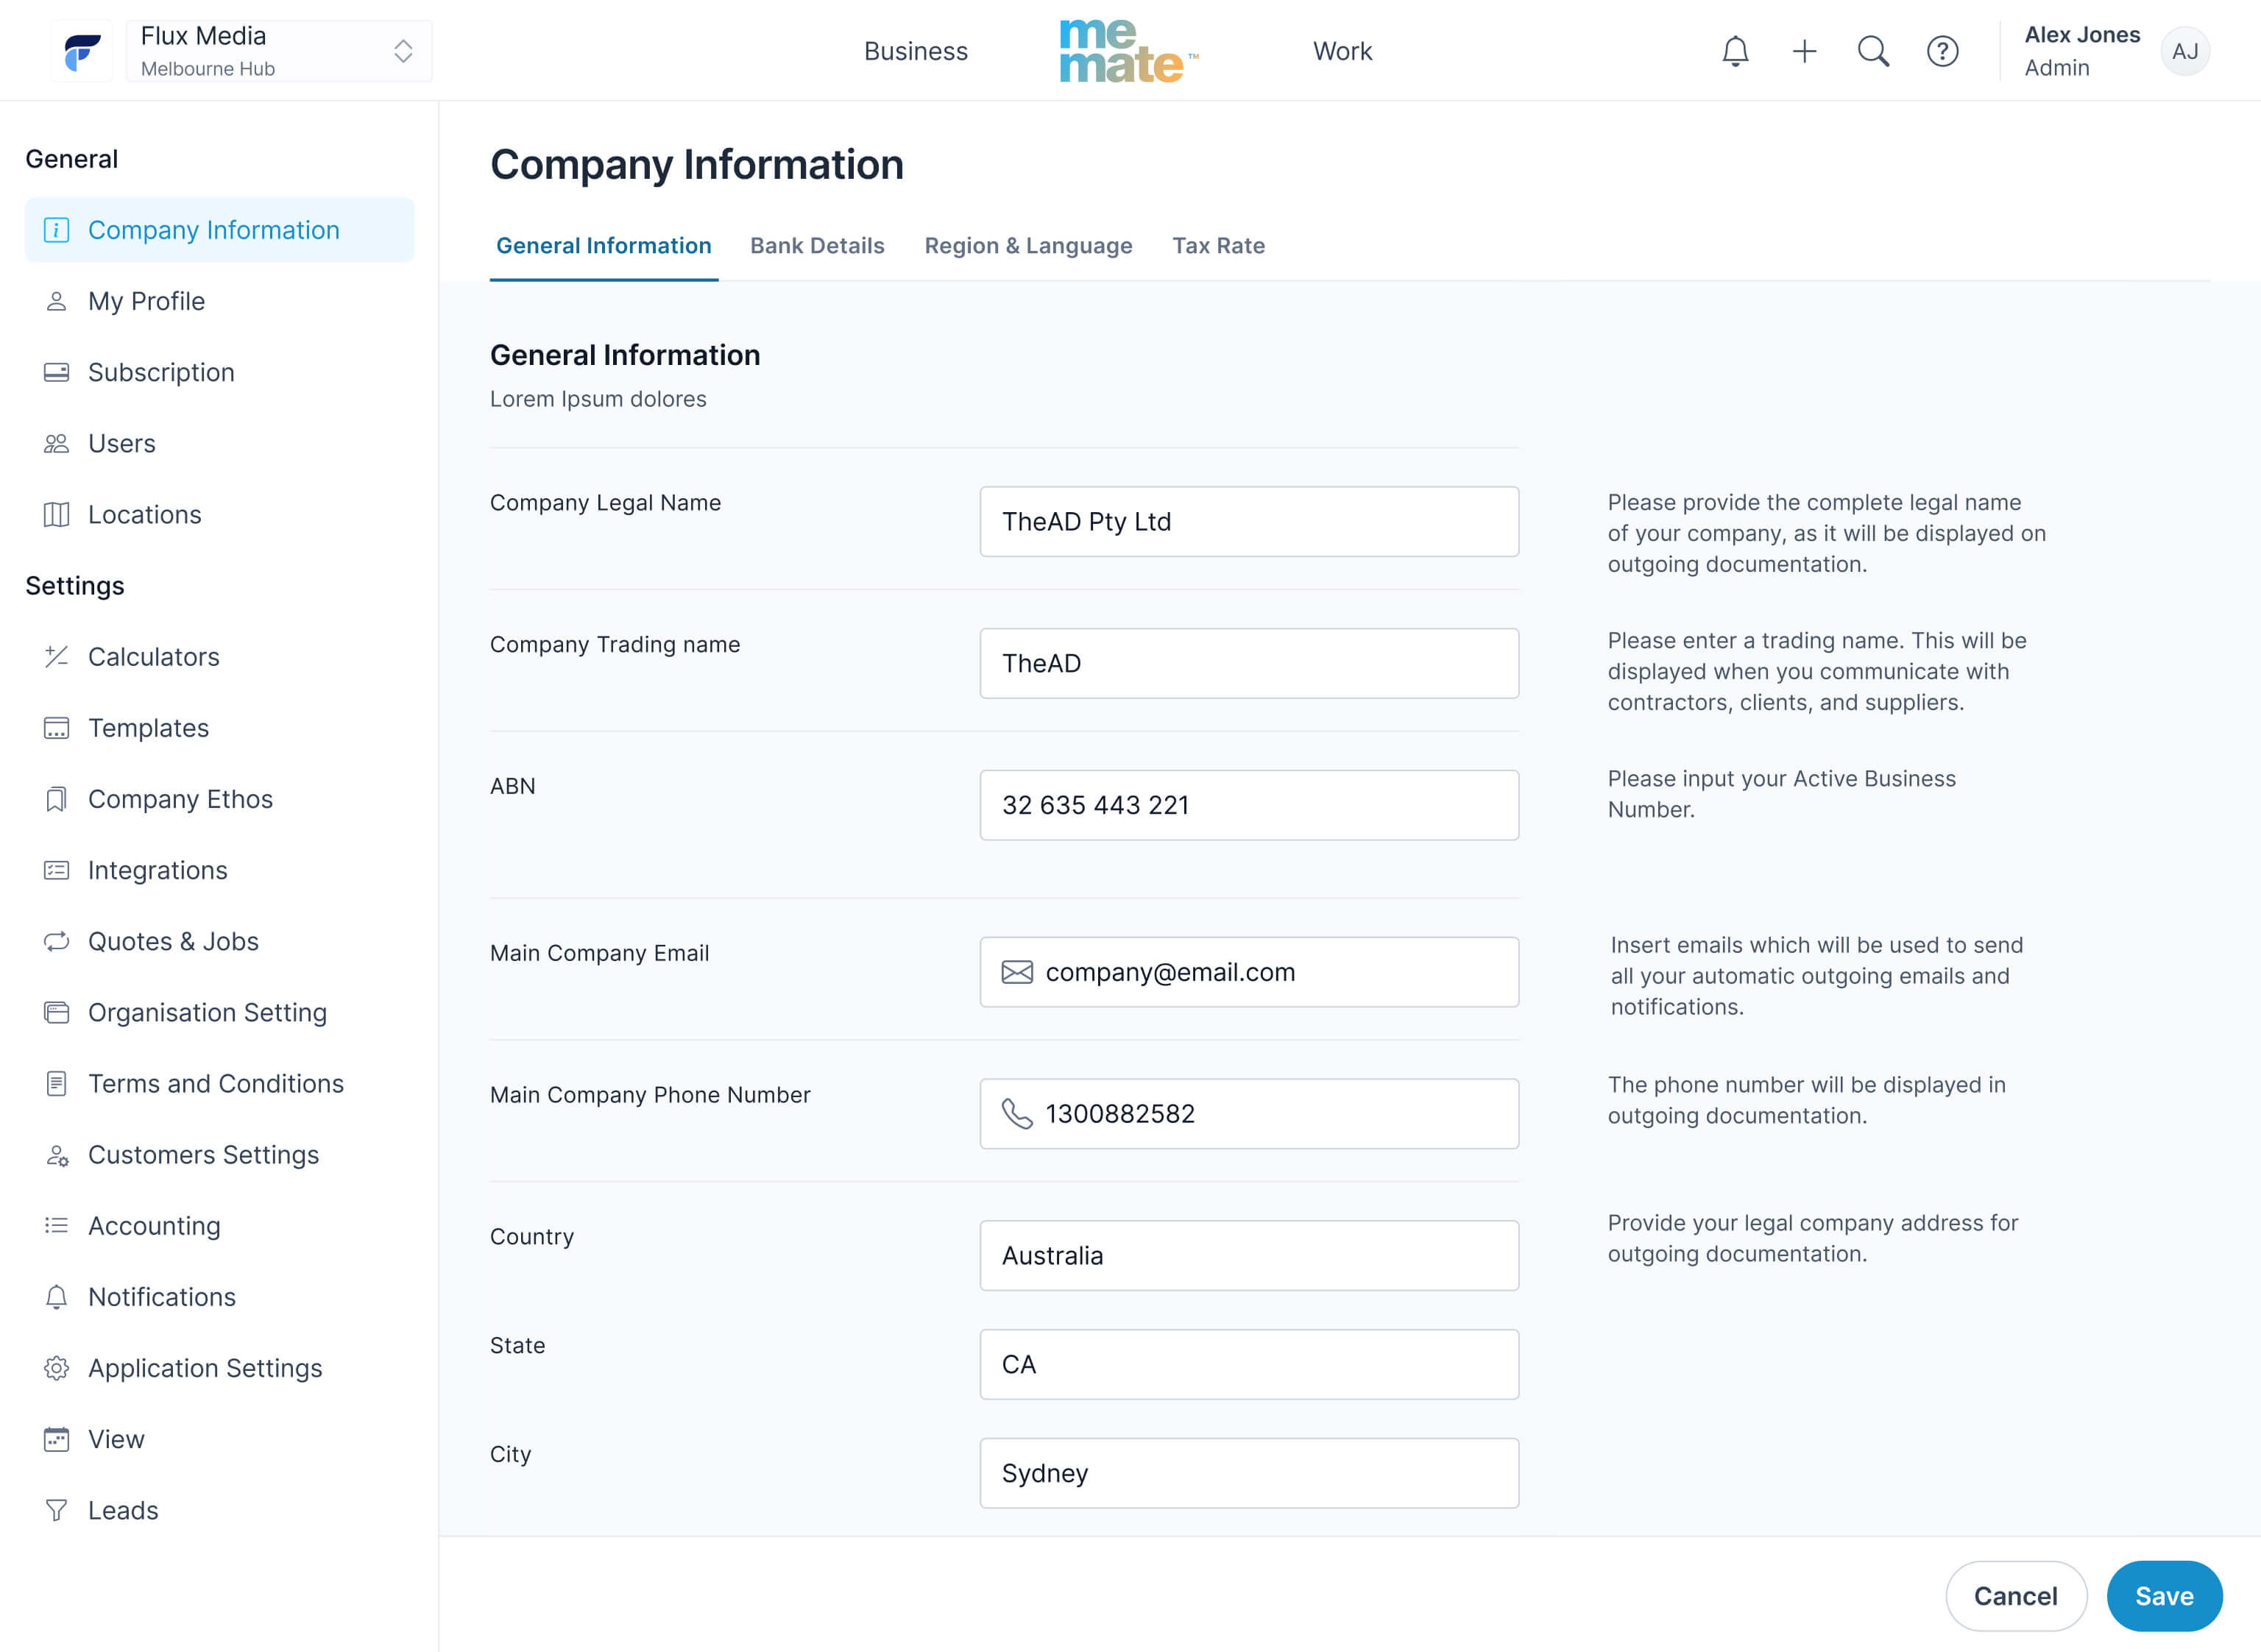Open the Region & Language tab
Image resolution: width=2261 pixels, height=1652 pixels.
[x=1028, y=246]
